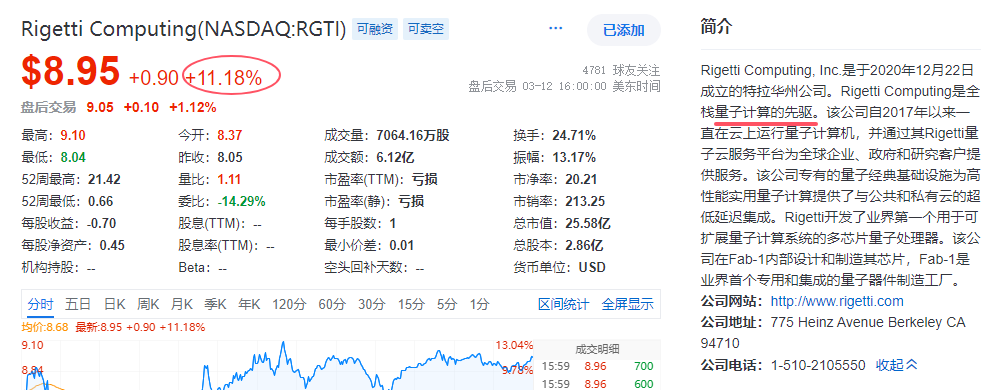Image resolution: width=999 pixels, height=390 pixels.
Task: Click the intraday price line chart
Action: click(278, 365)
